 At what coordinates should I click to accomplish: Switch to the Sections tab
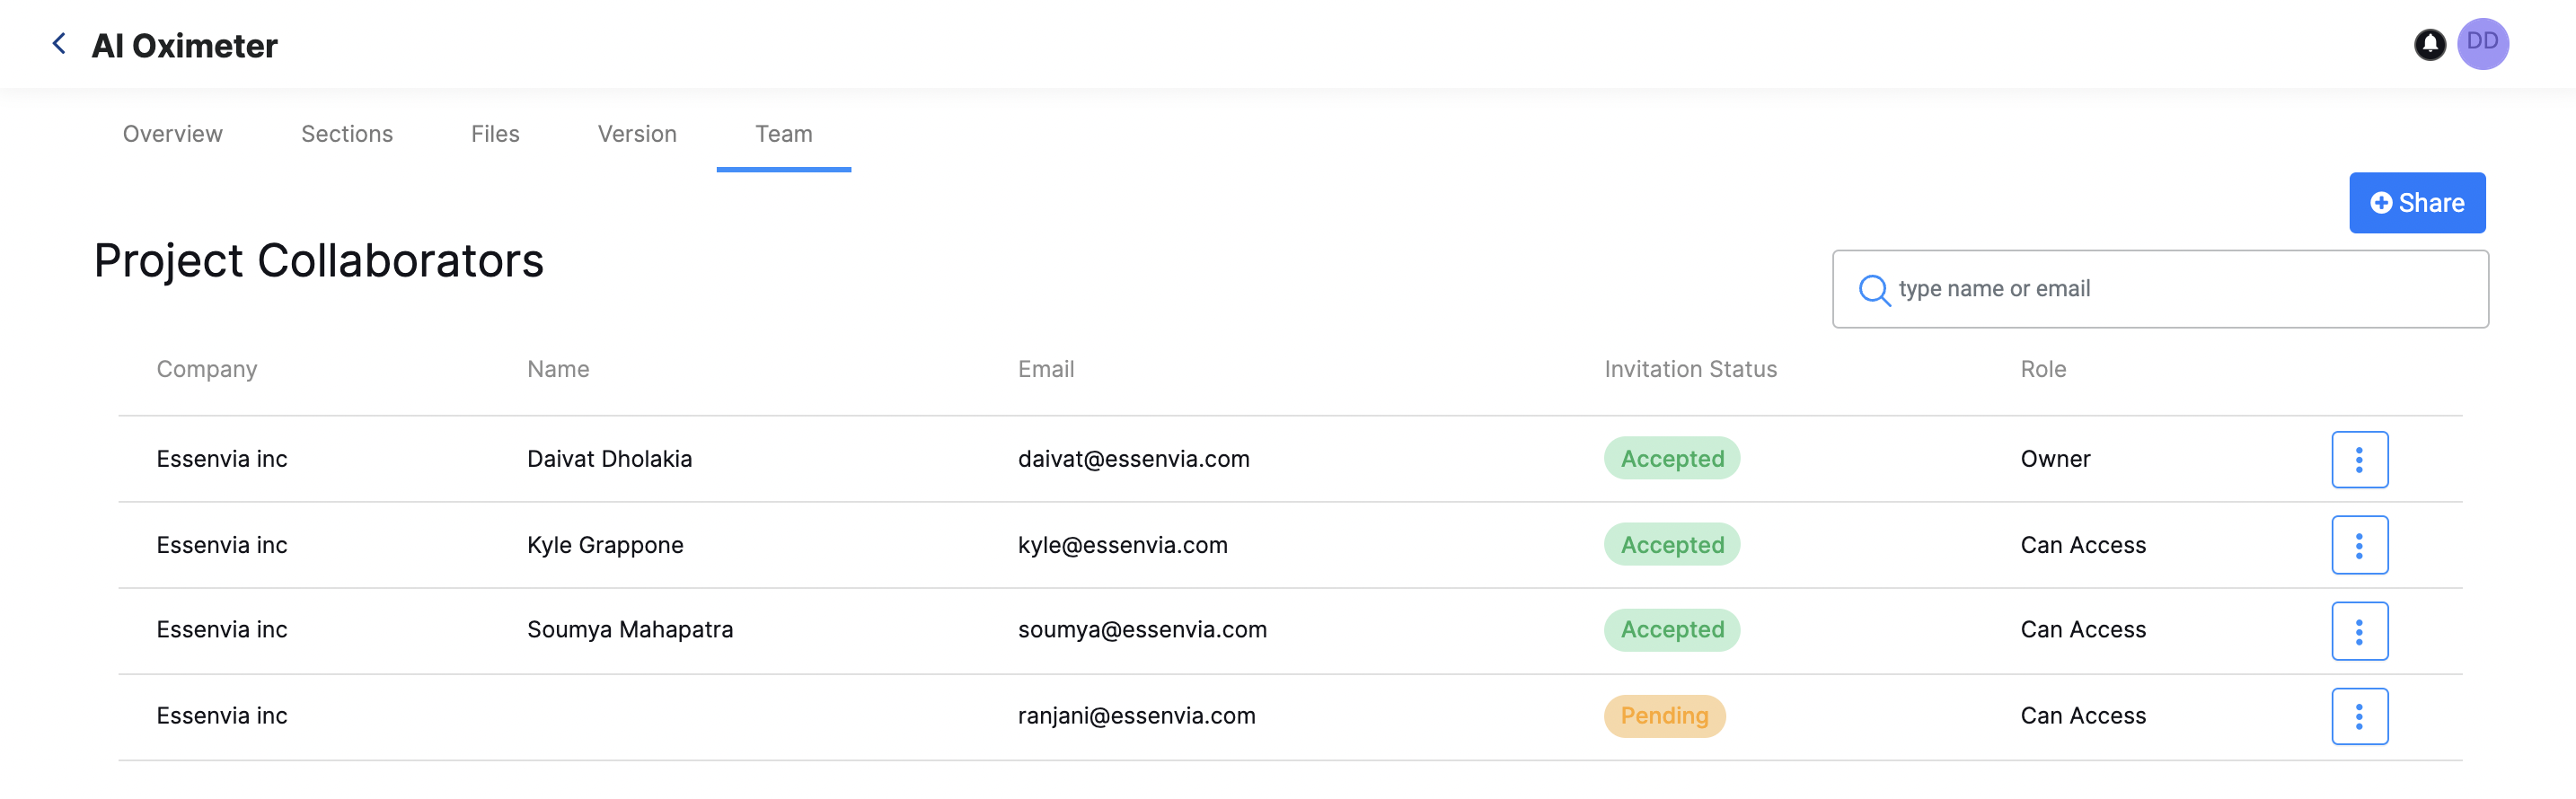347,134
